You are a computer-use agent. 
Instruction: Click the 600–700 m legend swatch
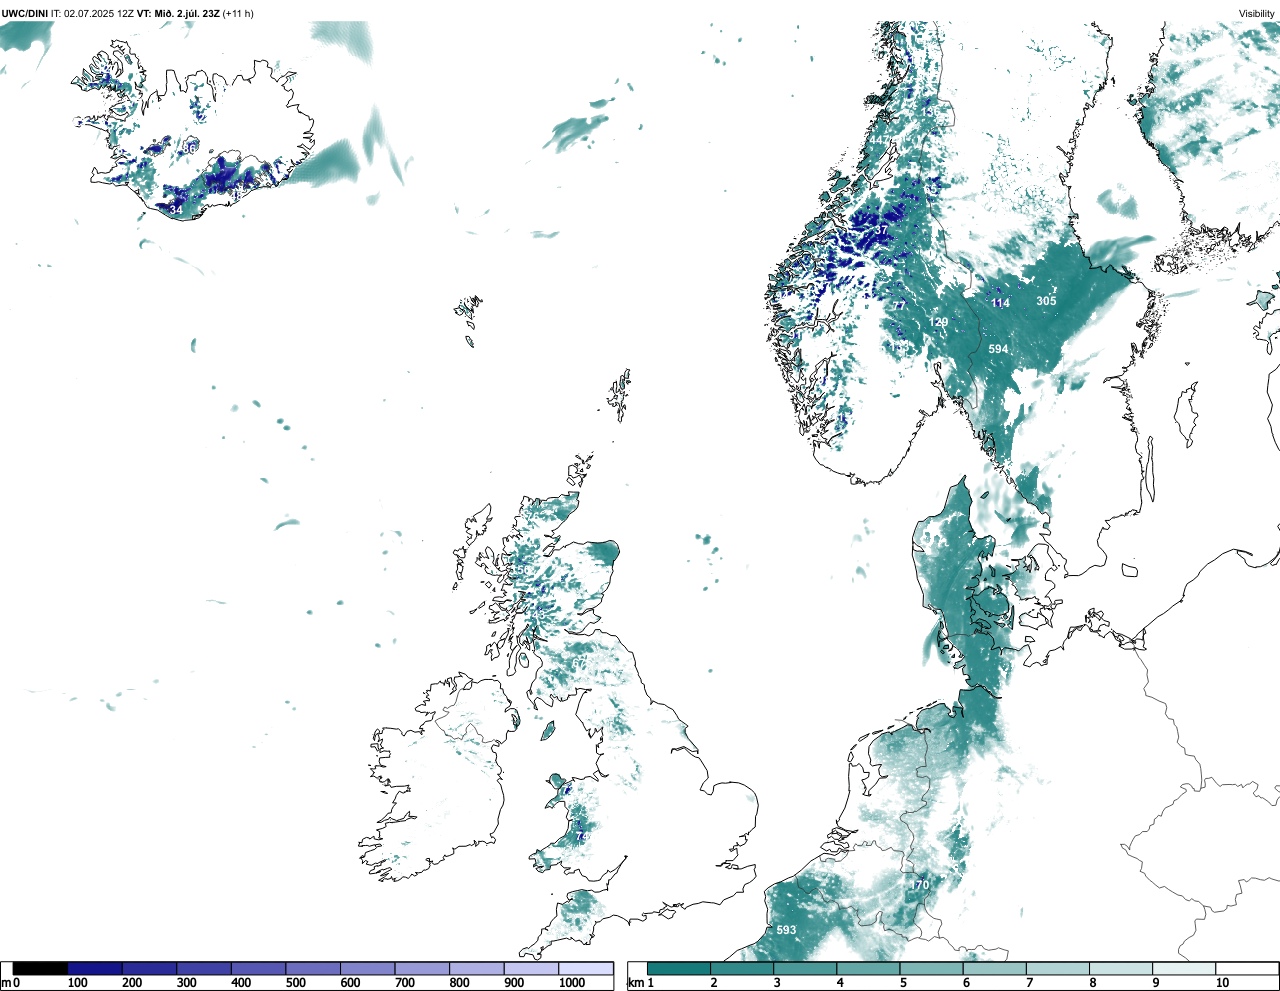368,968
